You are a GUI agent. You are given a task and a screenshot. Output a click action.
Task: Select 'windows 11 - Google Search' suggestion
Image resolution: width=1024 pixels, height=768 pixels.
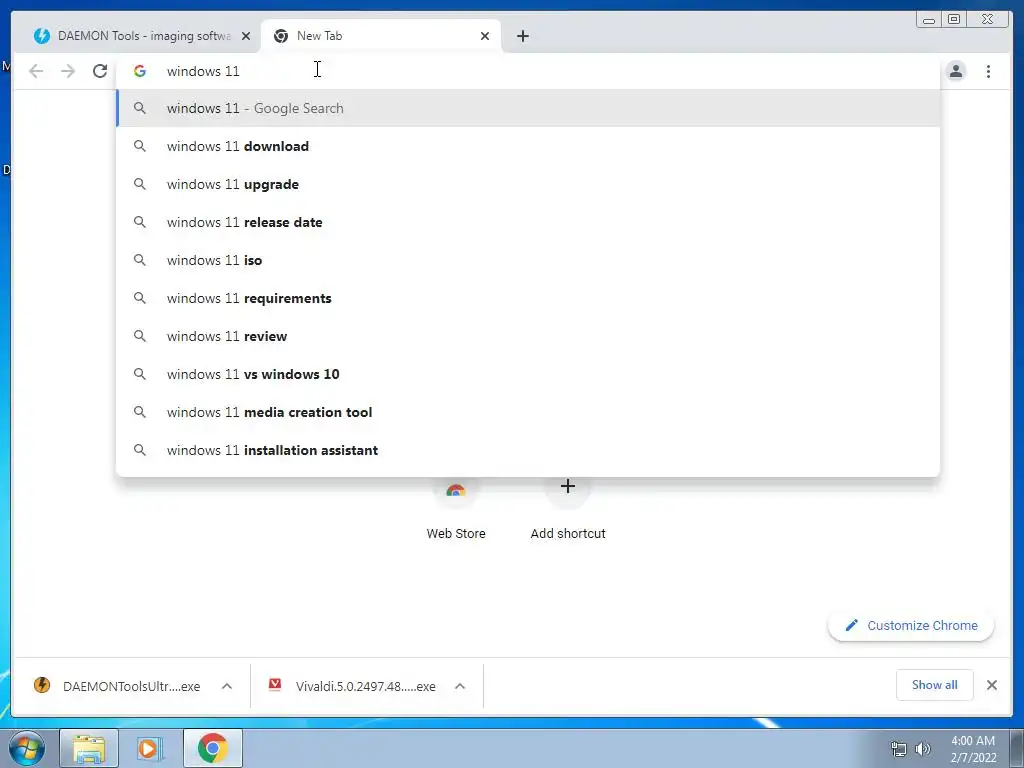point(528,108)
